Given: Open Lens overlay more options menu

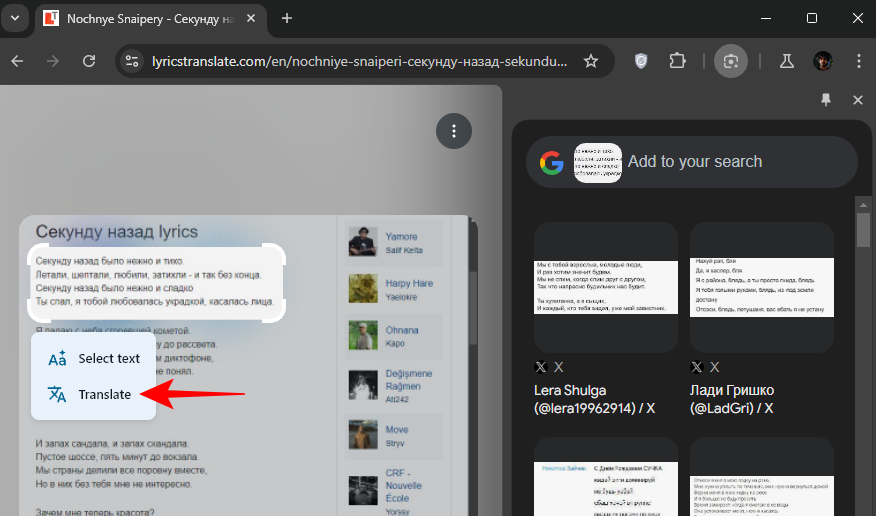Looking at the screenshot, I should pos(454,131).
